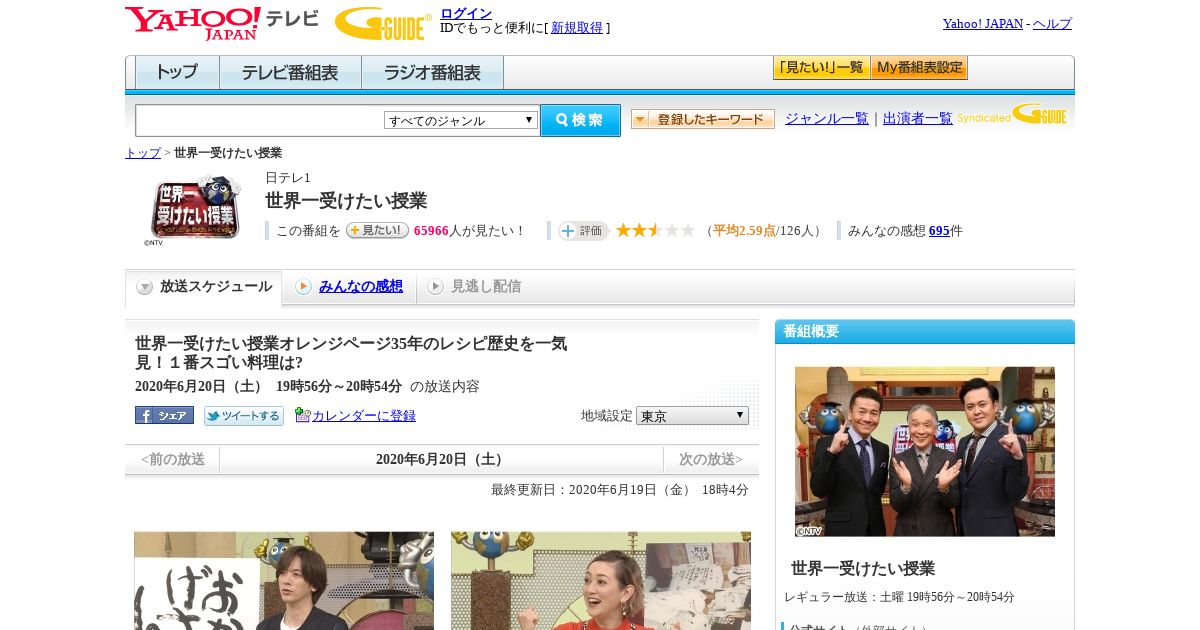Click the レギュラー放送：土曜 19時56分 text
1200x630 pixels.
pos(900,597)
